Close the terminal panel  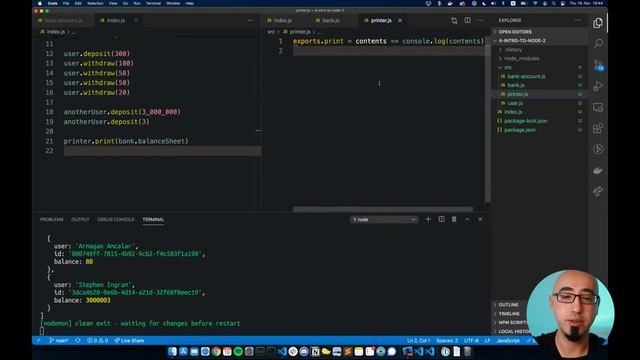pyautogui.click(x=480, y=219)
